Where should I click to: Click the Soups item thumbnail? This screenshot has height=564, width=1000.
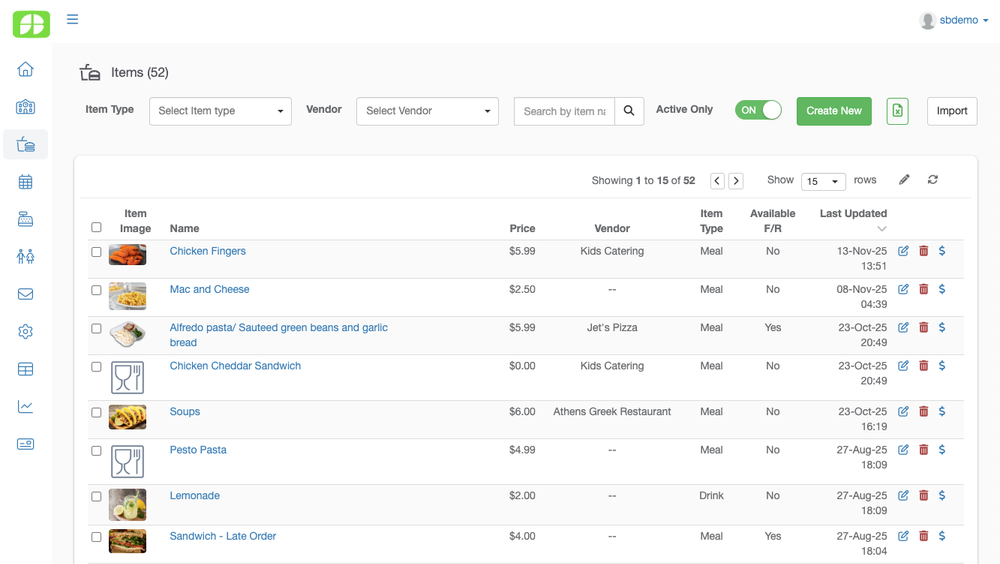[x=128, y=417]
